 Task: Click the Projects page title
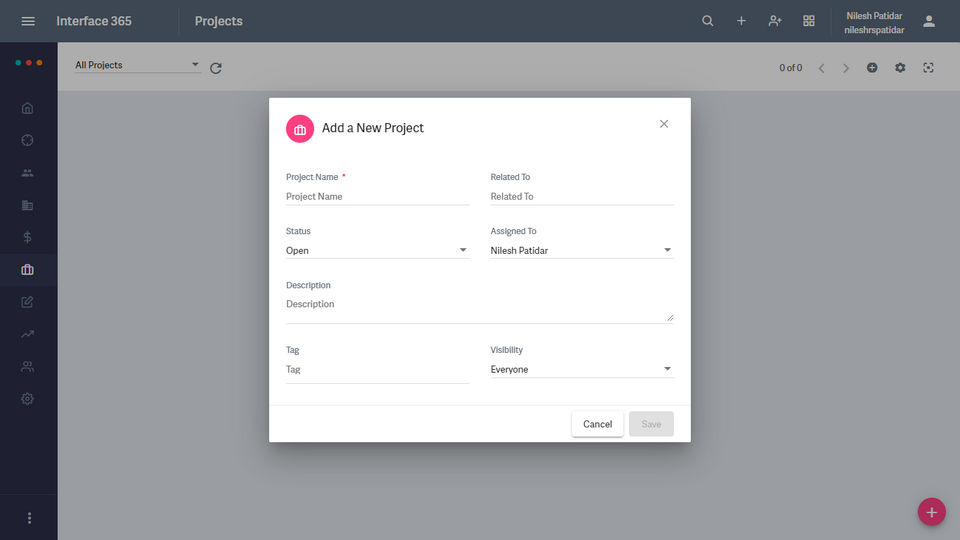(219, 21)
